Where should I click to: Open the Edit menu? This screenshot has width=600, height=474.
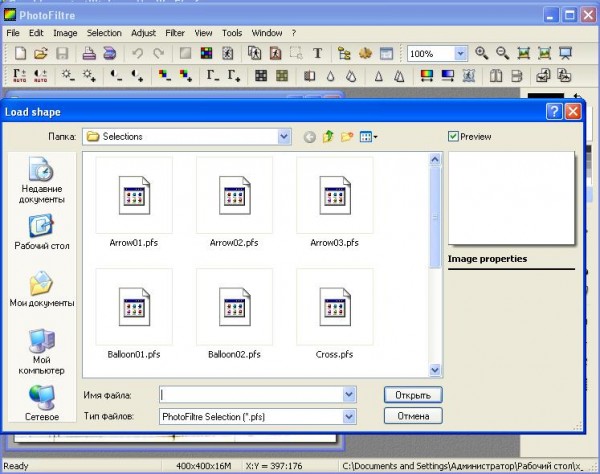[x=36, y=33]
